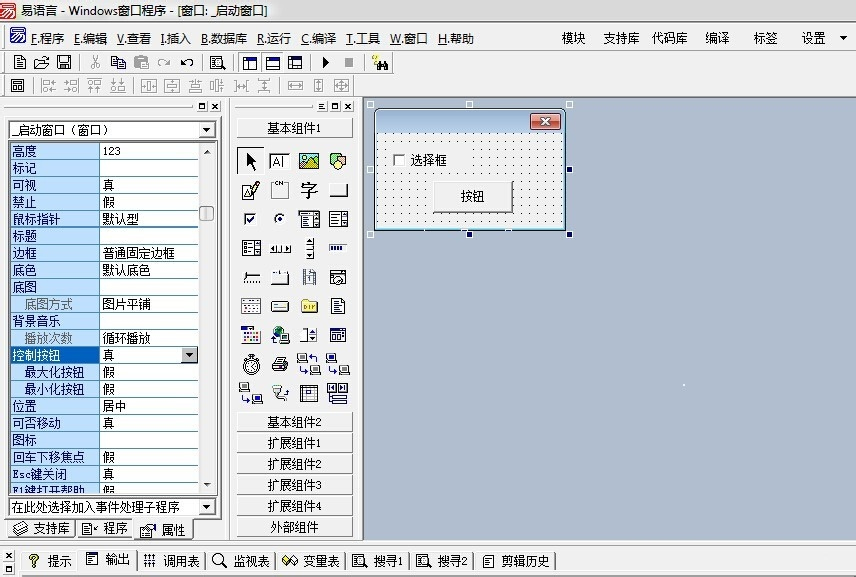
Task: Click the 按钮 button on the form
Action: (x=472, y=197)
